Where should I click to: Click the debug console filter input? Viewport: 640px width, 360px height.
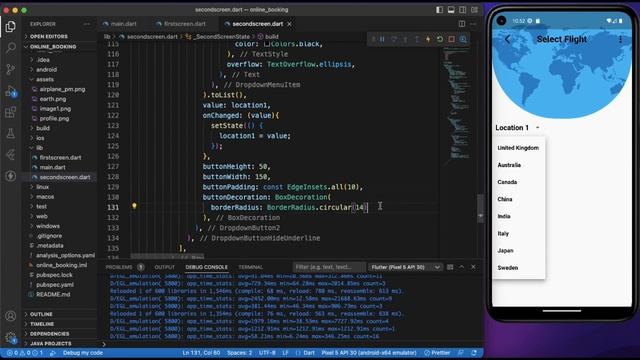(x=329, y=267)
